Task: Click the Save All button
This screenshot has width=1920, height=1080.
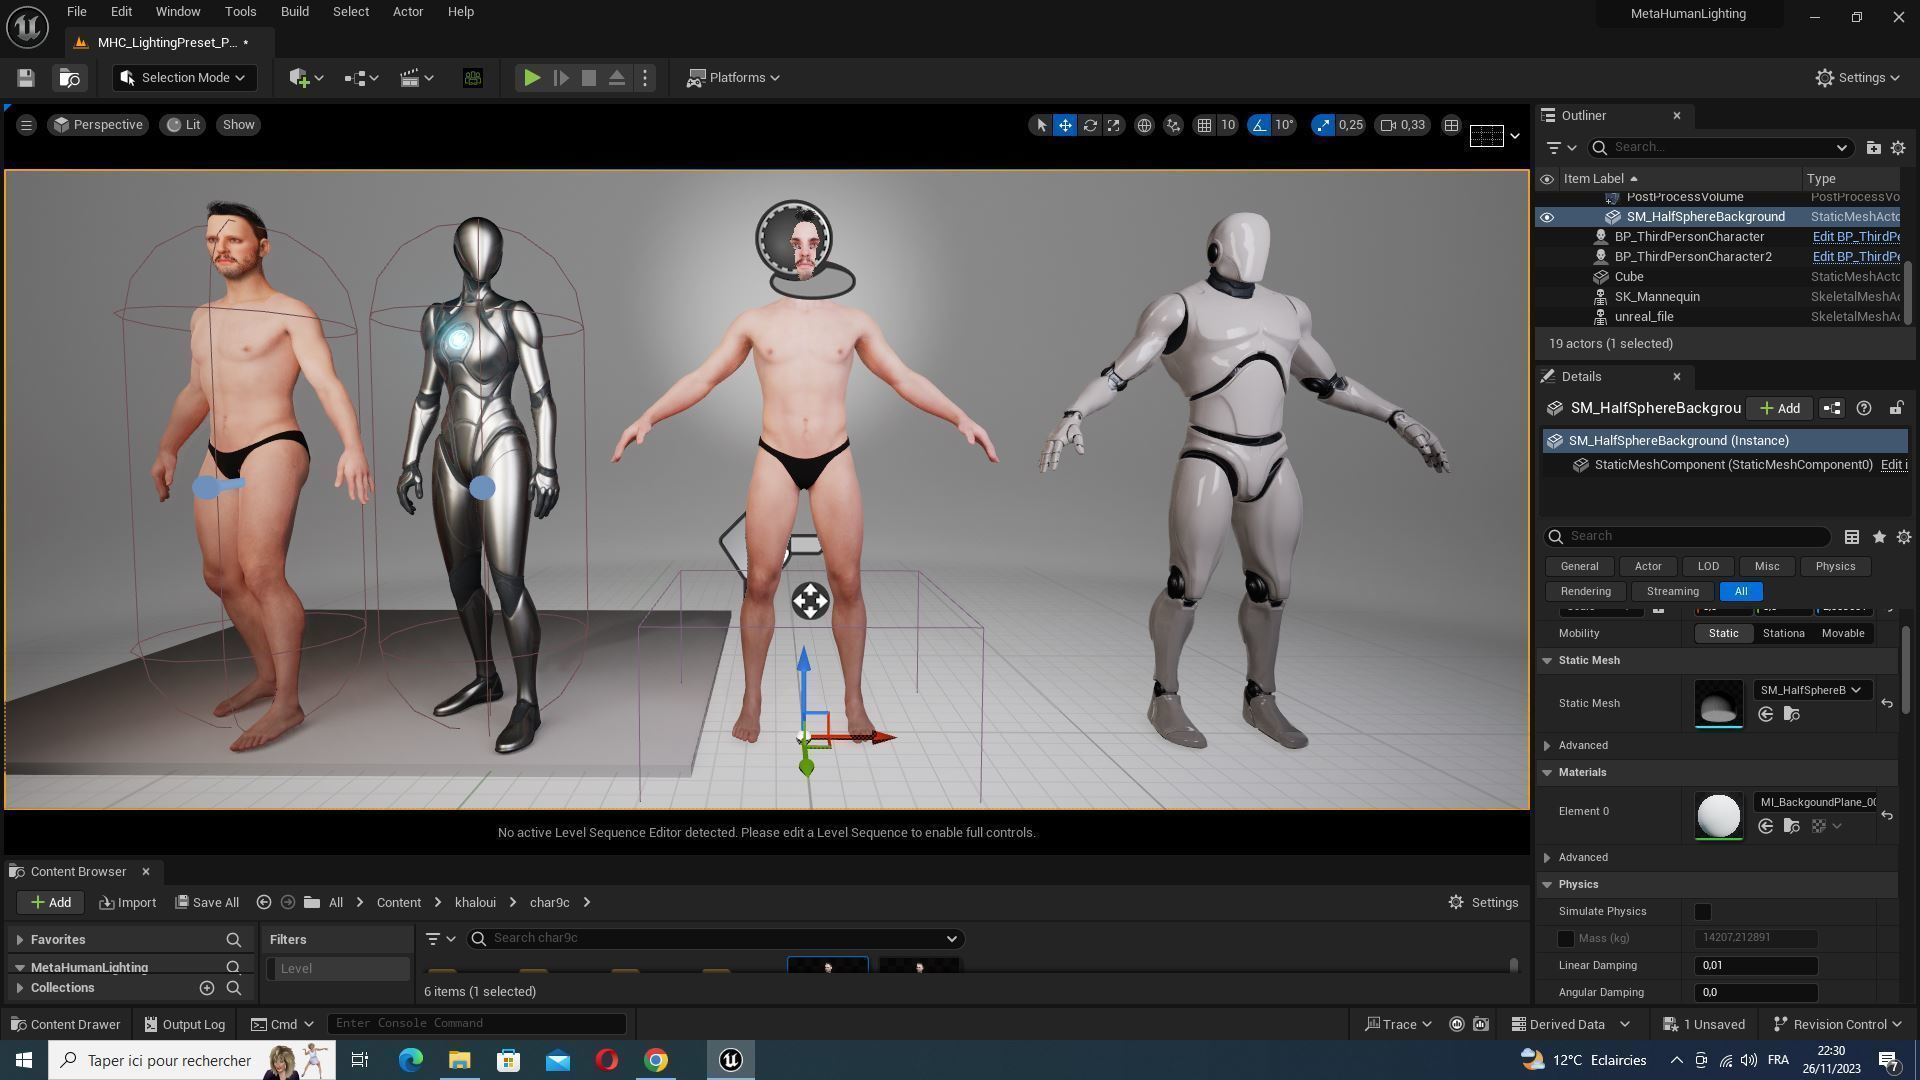Action: click(207, 902)
